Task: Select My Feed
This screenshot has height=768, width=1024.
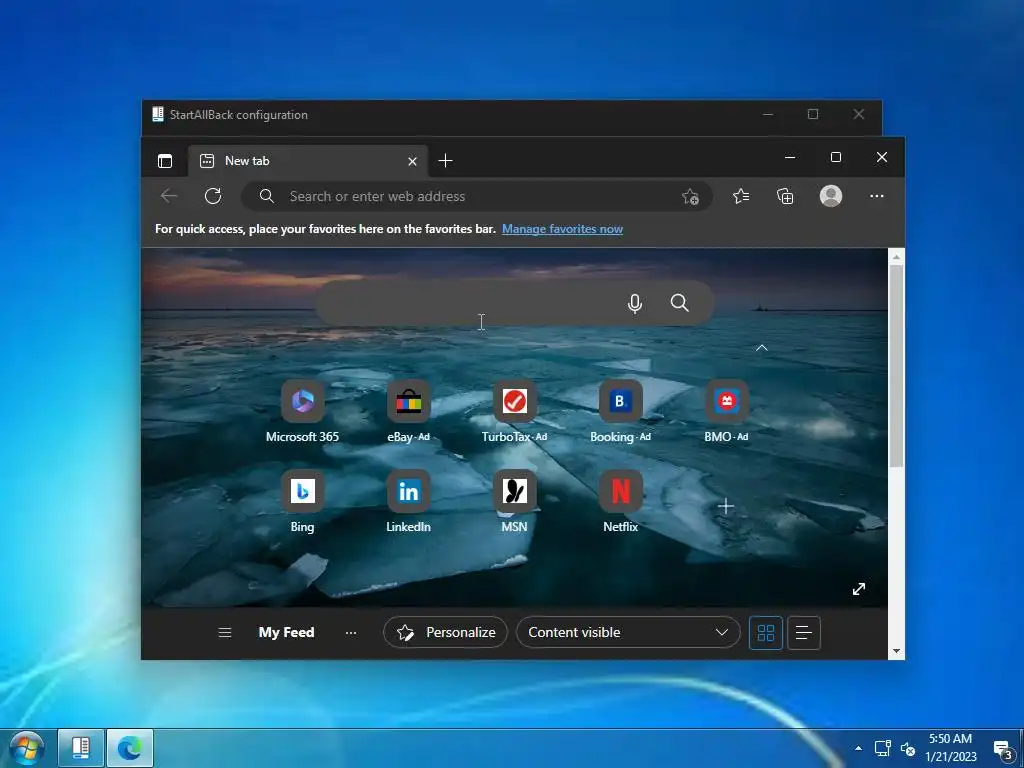Action: coord(287,632)
